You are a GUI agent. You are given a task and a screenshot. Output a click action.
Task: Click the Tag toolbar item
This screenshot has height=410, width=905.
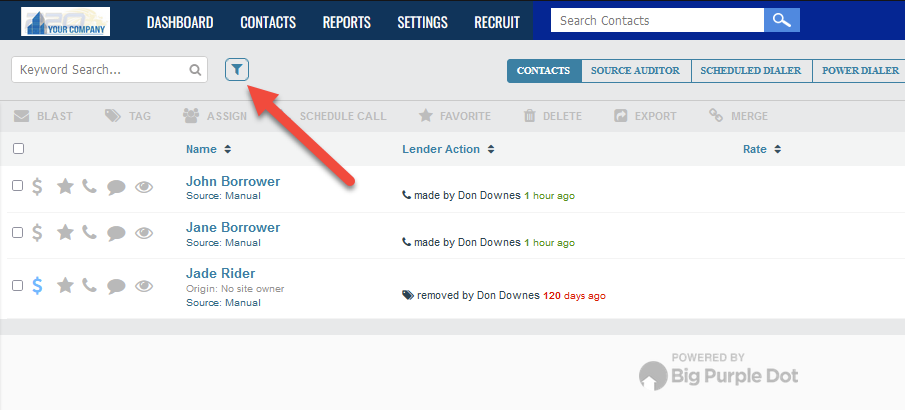pyautogui.click(x=128, y=116)
